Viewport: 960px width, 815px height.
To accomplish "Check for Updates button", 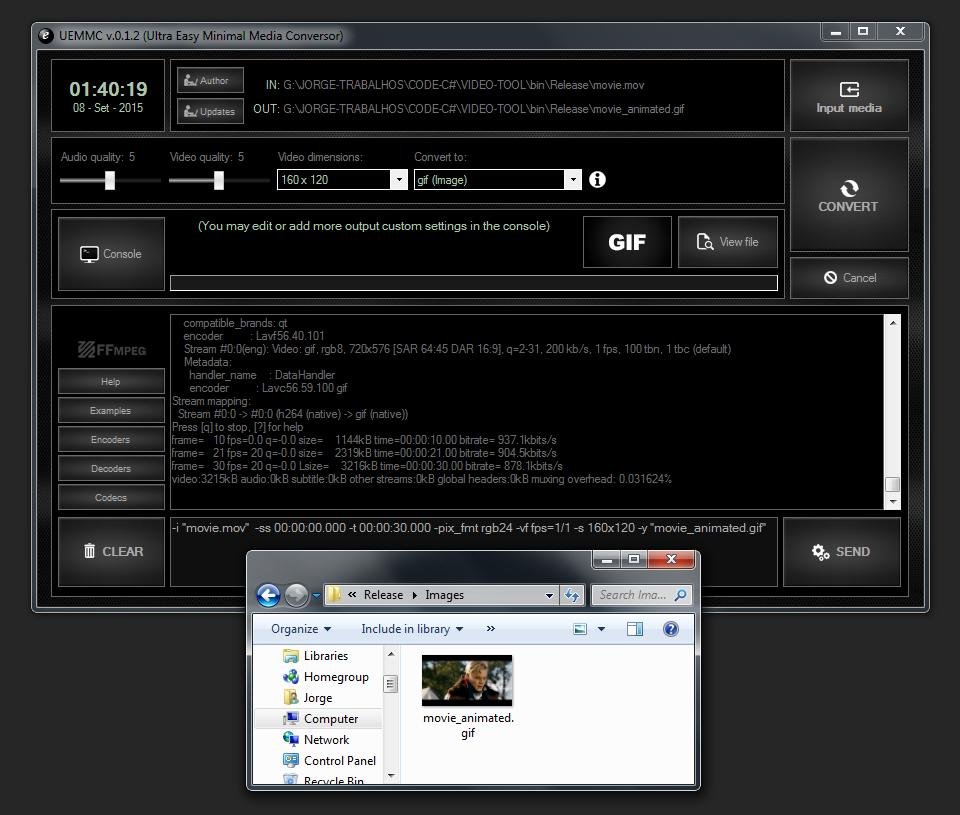I will (x=210, y=111).
